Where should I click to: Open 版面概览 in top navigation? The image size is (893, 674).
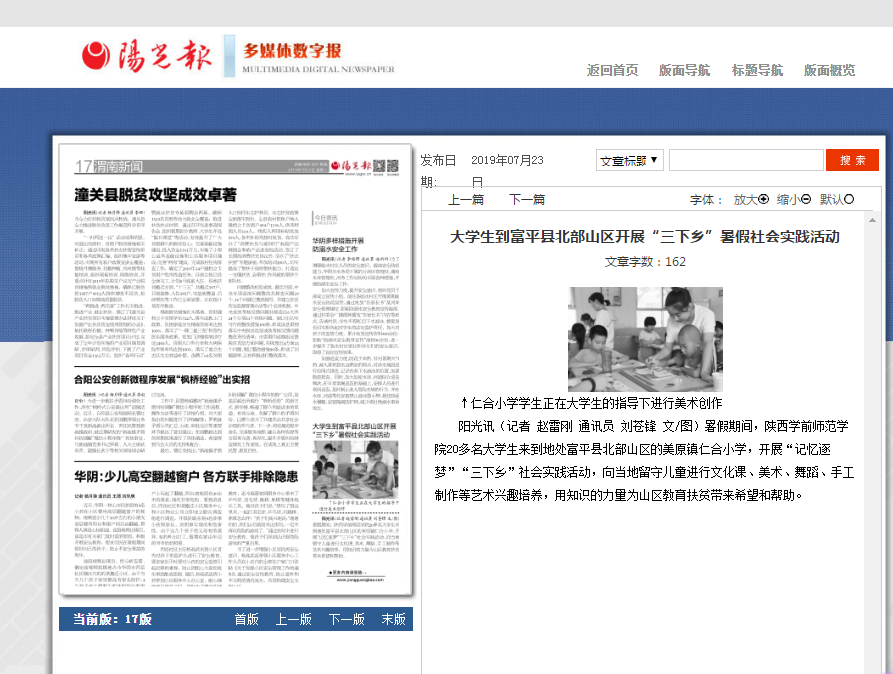(x=829, y=70)
